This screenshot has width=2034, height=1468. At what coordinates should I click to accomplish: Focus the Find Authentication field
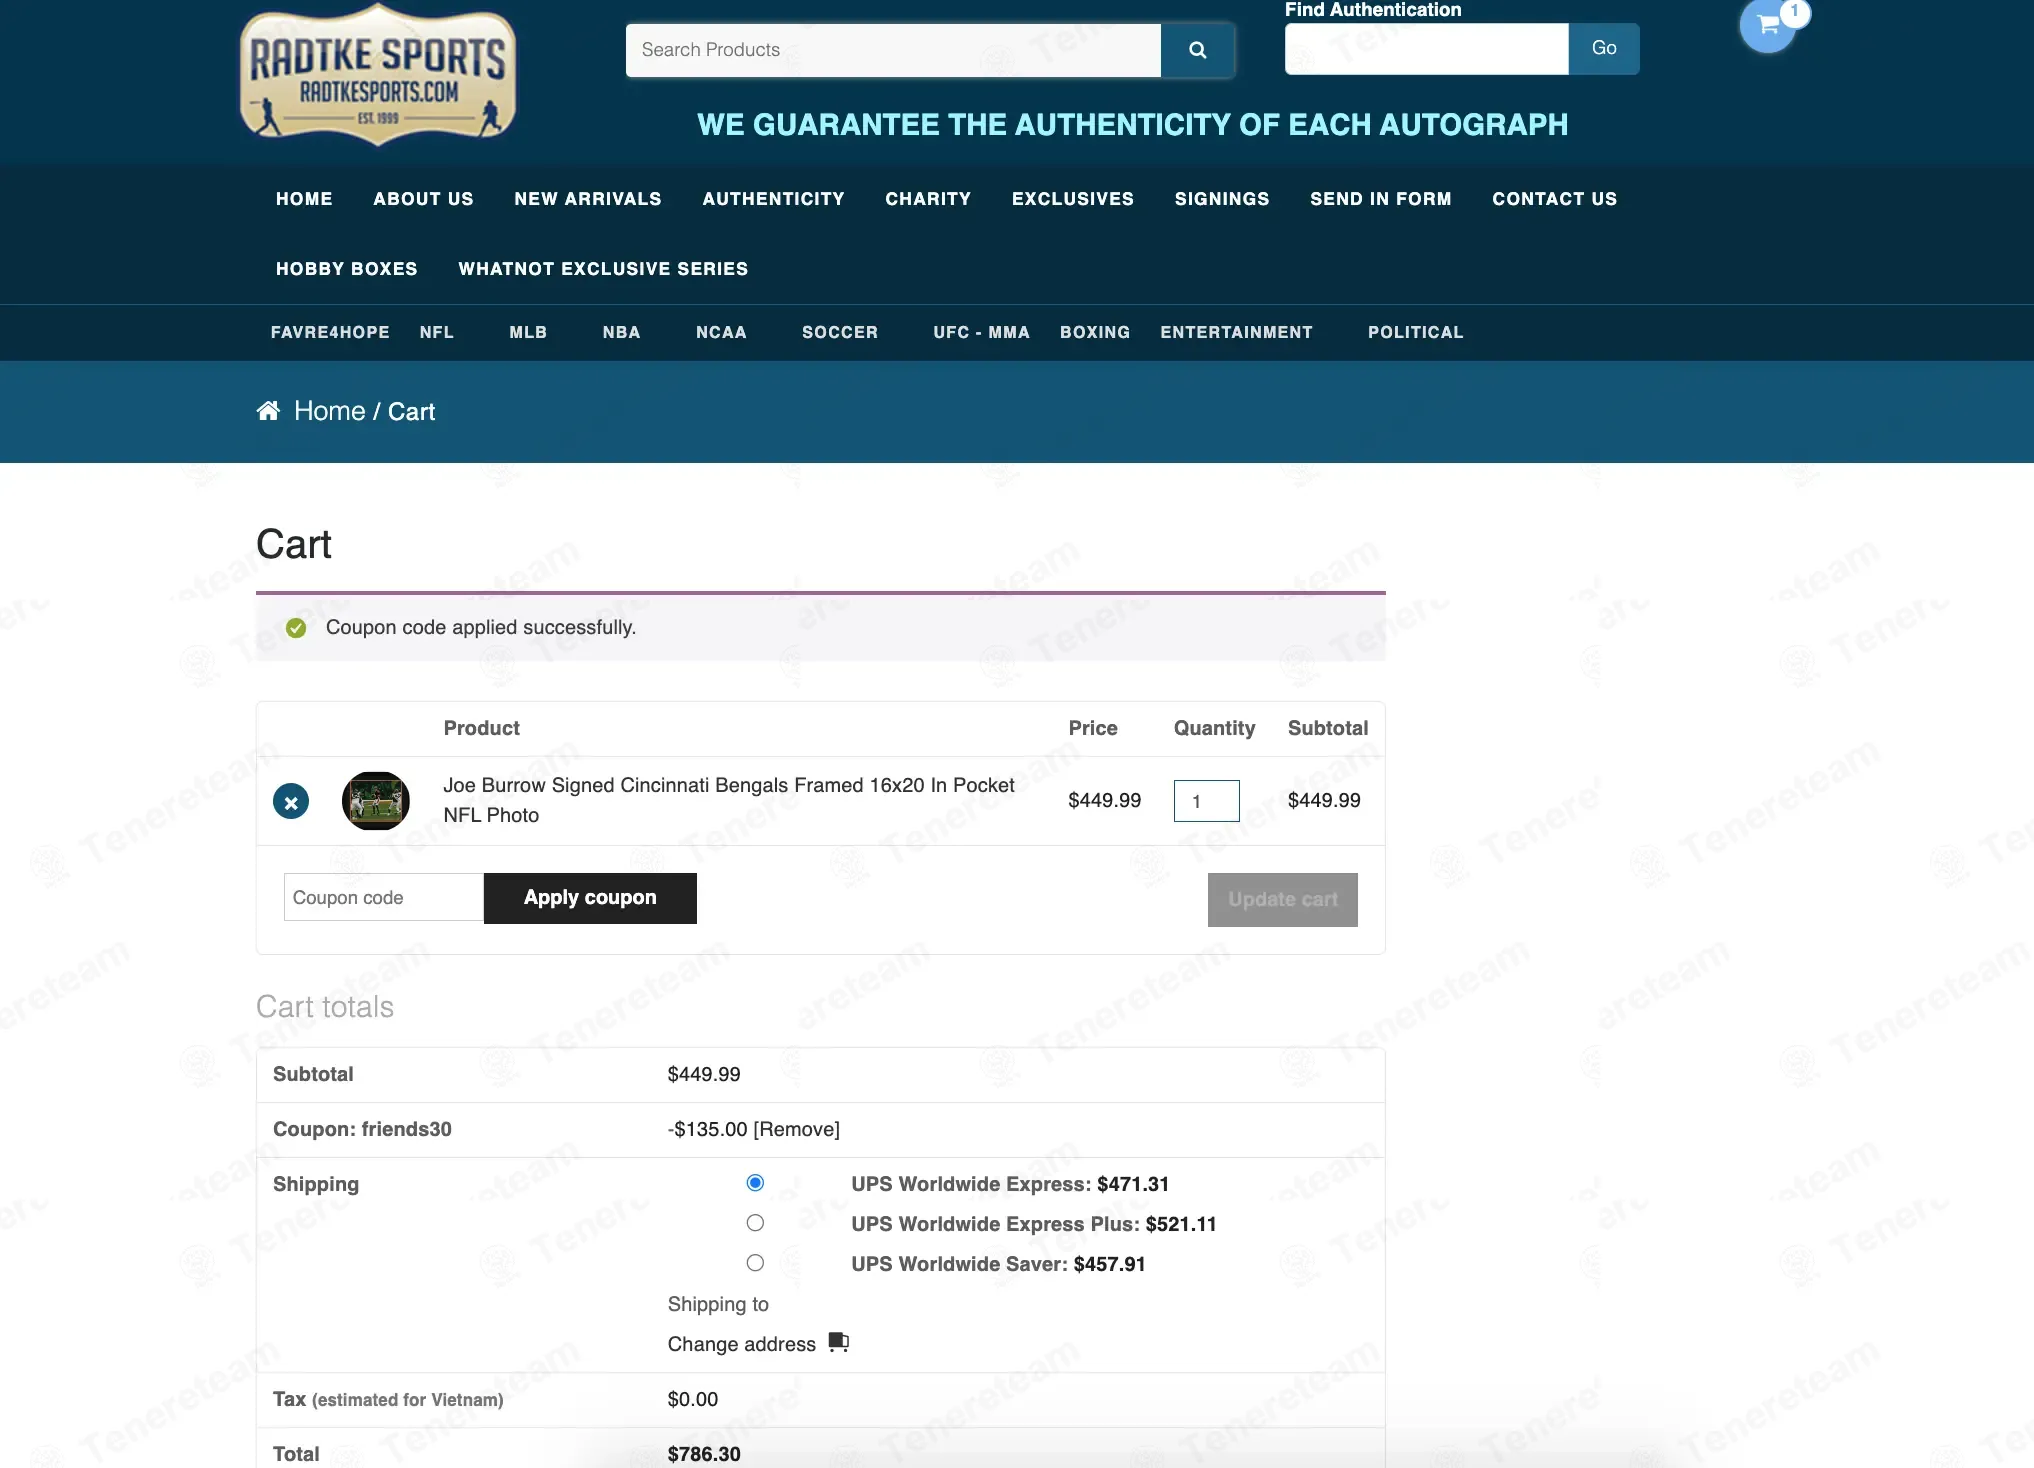pyautogui.click(x=1426, y=49)
